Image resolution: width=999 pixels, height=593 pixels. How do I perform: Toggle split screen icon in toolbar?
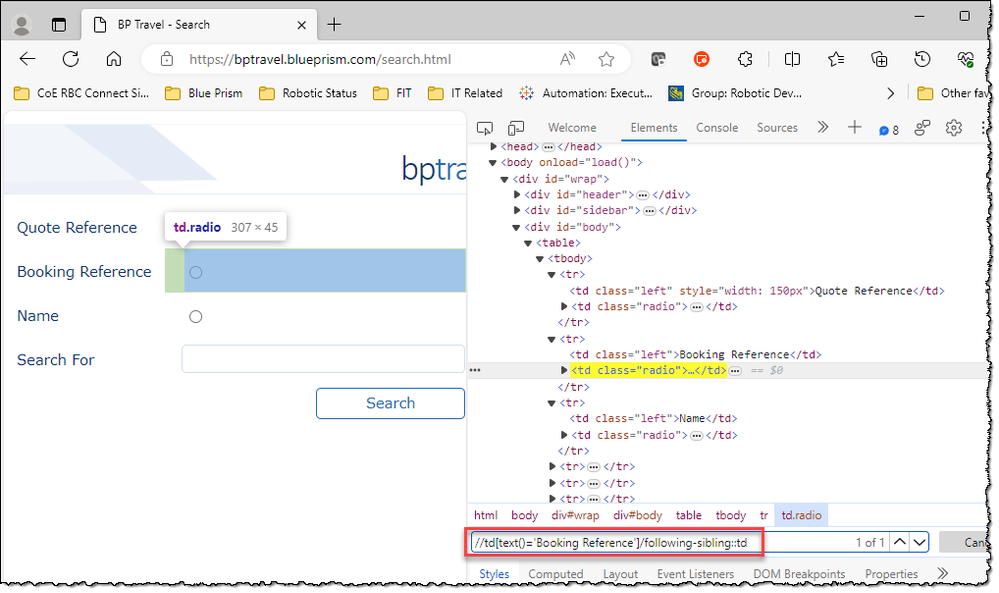pyautogui.click(x=792, y=59)
